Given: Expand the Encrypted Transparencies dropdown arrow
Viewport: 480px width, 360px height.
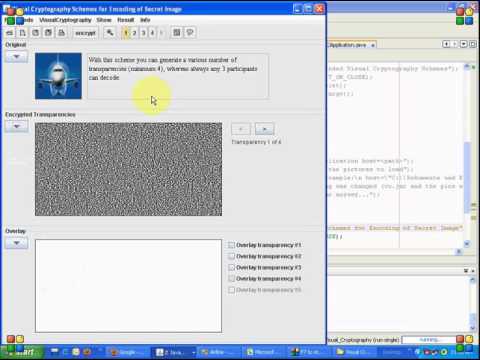Looking at the screenshot, I should pyautogui.click(x=16, y=126).
